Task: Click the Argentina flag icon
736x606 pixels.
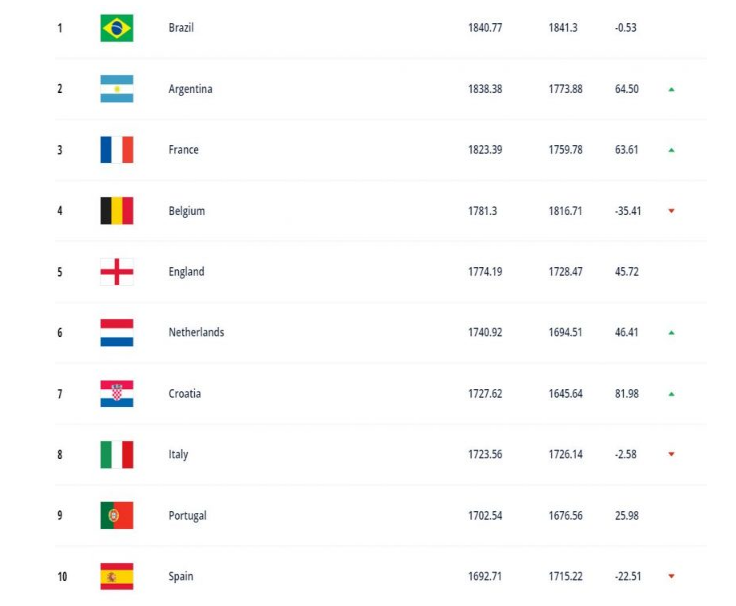Action: tap(117, 89)
